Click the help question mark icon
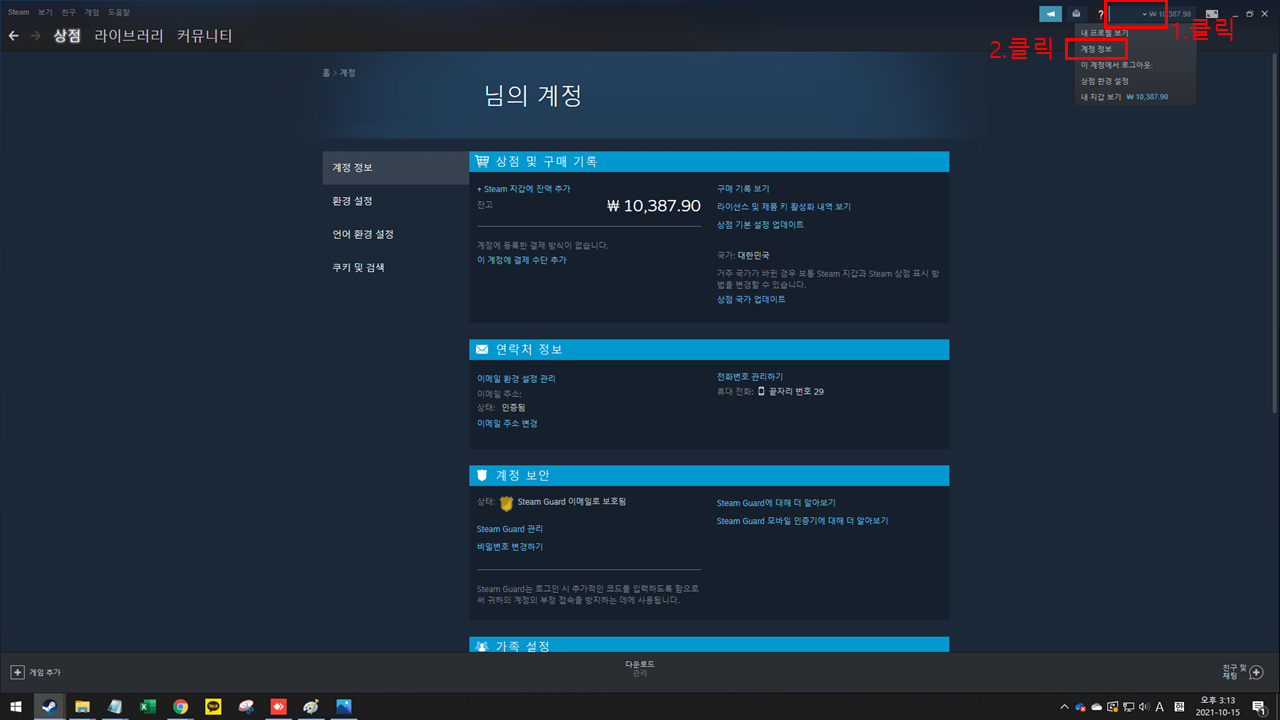1280x720 pixels. (x=1101, y=14)
